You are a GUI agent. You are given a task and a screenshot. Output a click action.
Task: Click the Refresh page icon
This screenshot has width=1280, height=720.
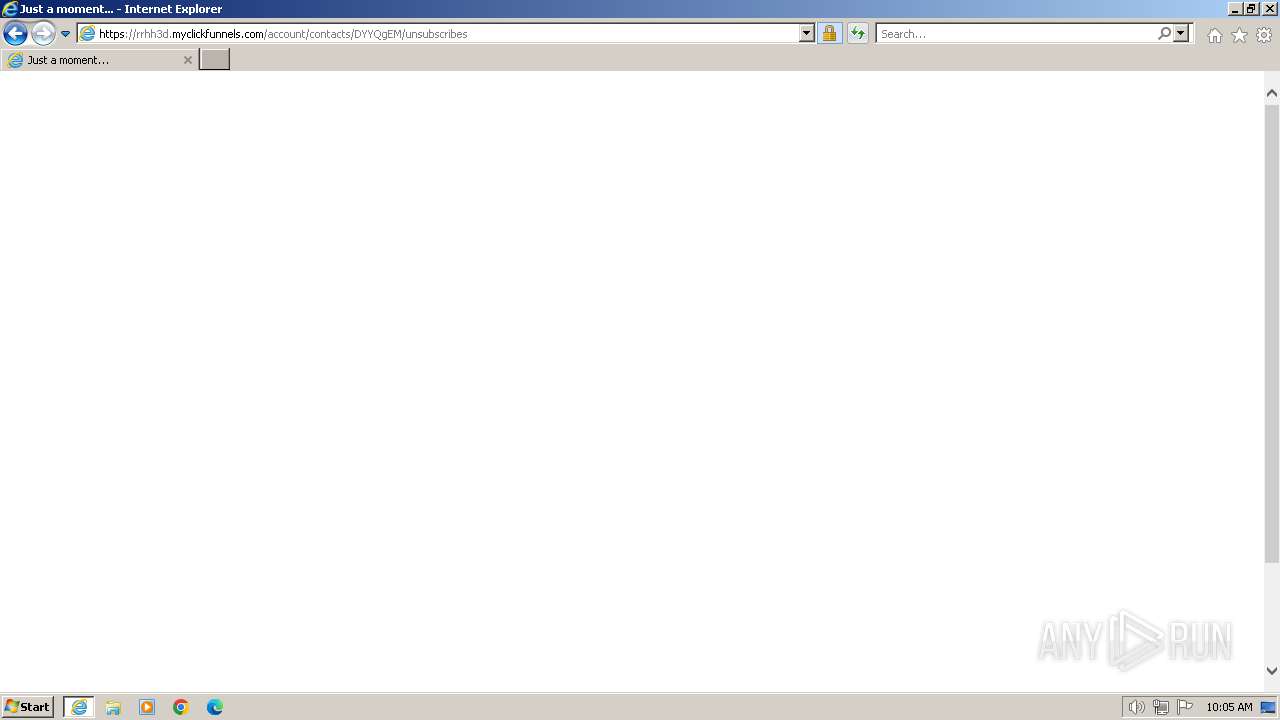(x=857, y=33)
